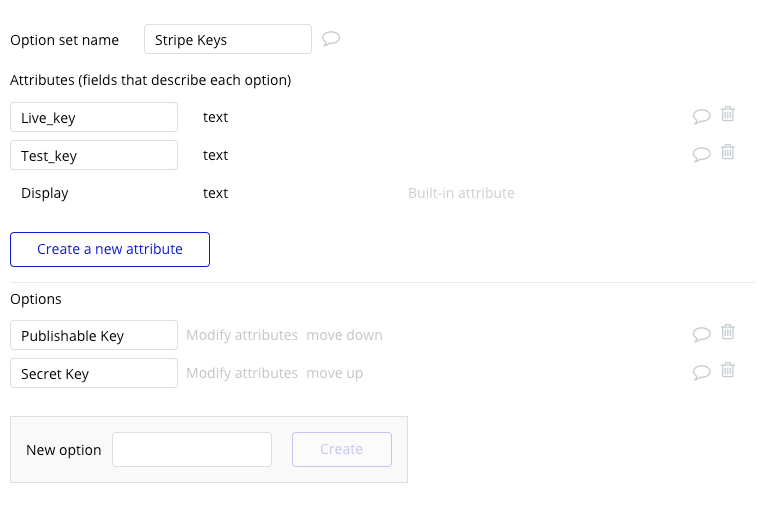Viewport: 768px width, 506px height.
Task: Edit the Live_key attribute name field
Action: tap(94, 117)
